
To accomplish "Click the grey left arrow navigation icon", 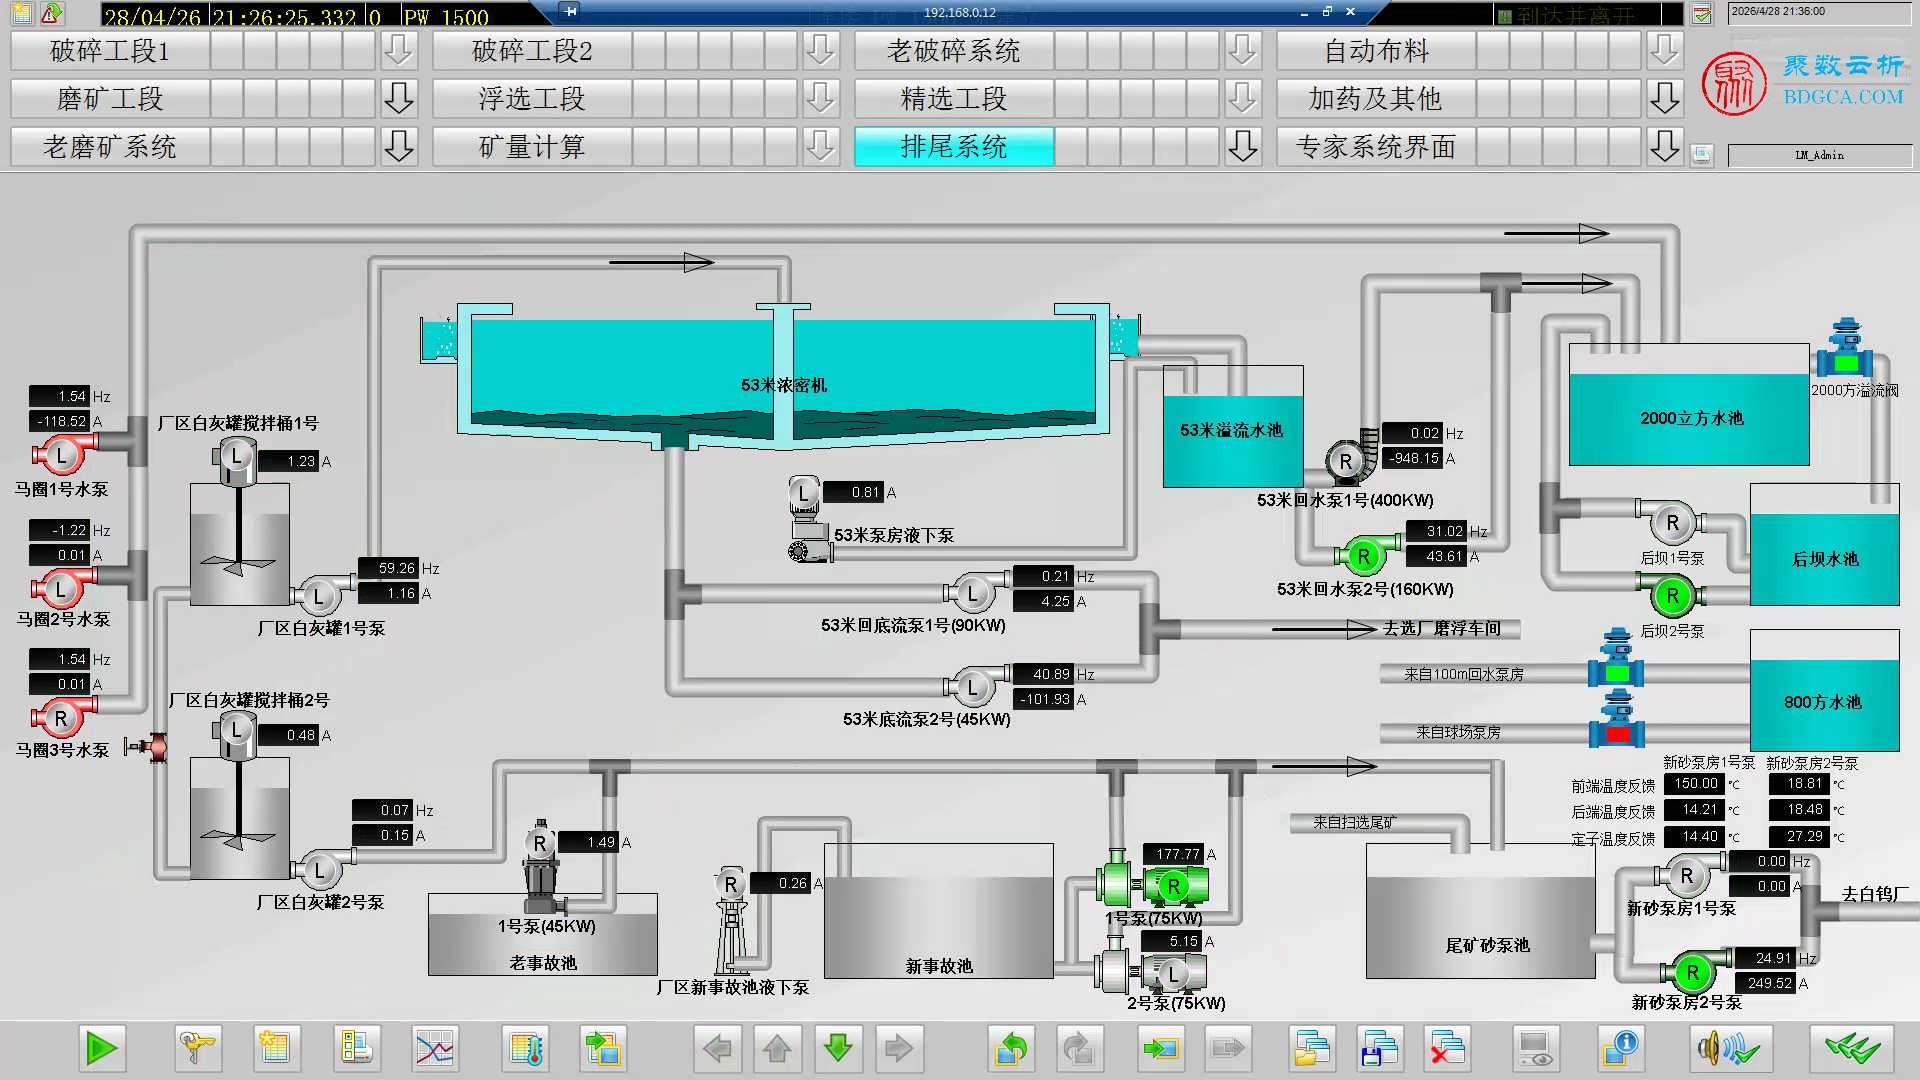I will point(718,1048).
